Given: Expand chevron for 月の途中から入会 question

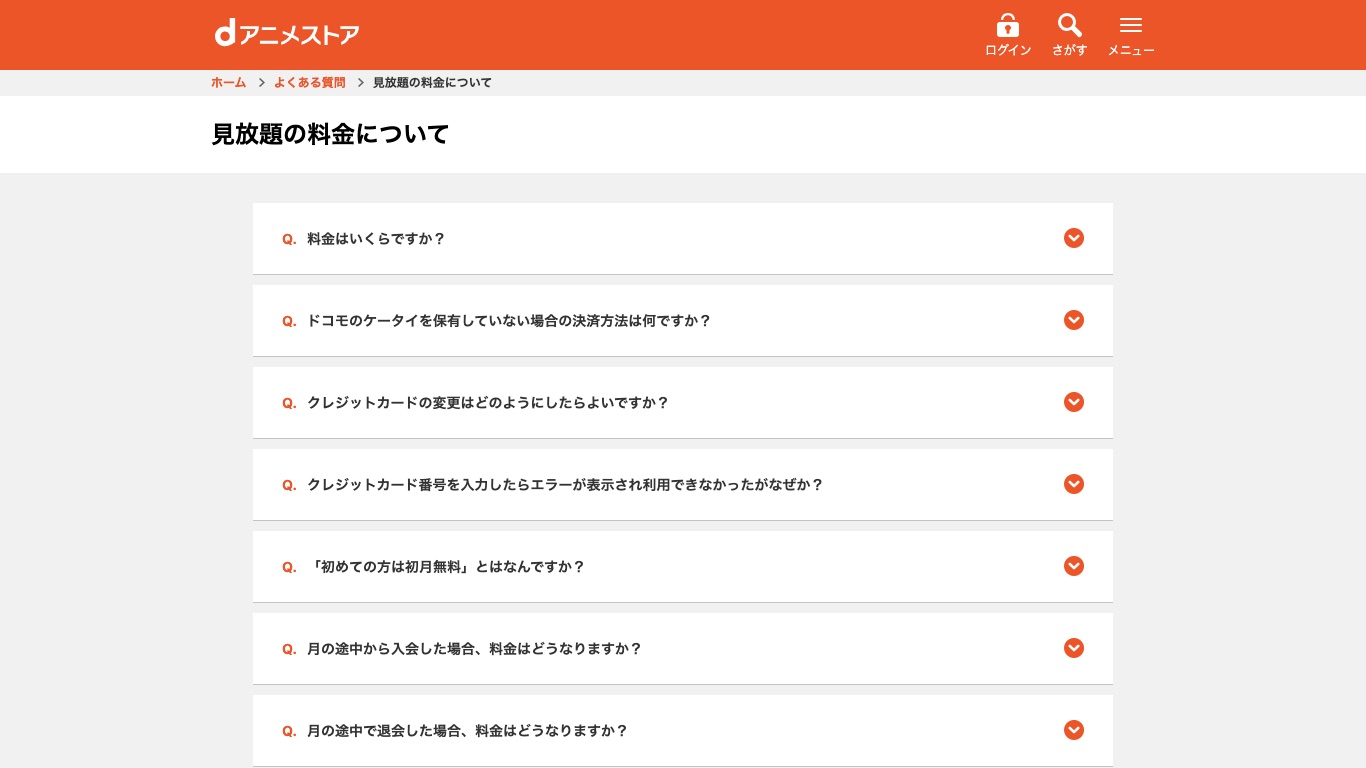Looking at the screenshot, I should click(x=1074, y=648).
